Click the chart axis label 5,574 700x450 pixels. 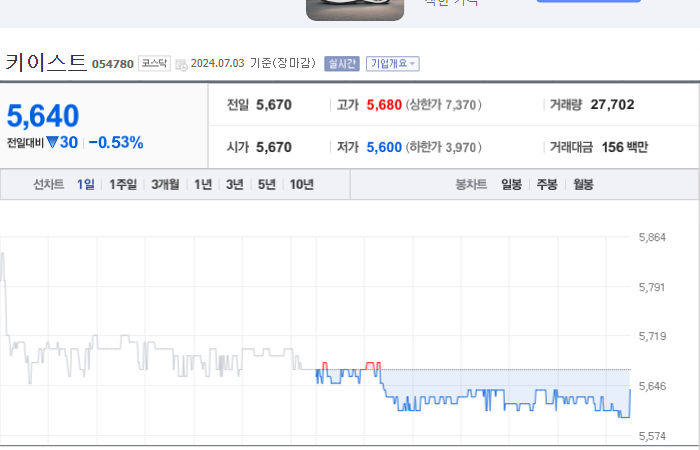[652, 436]
